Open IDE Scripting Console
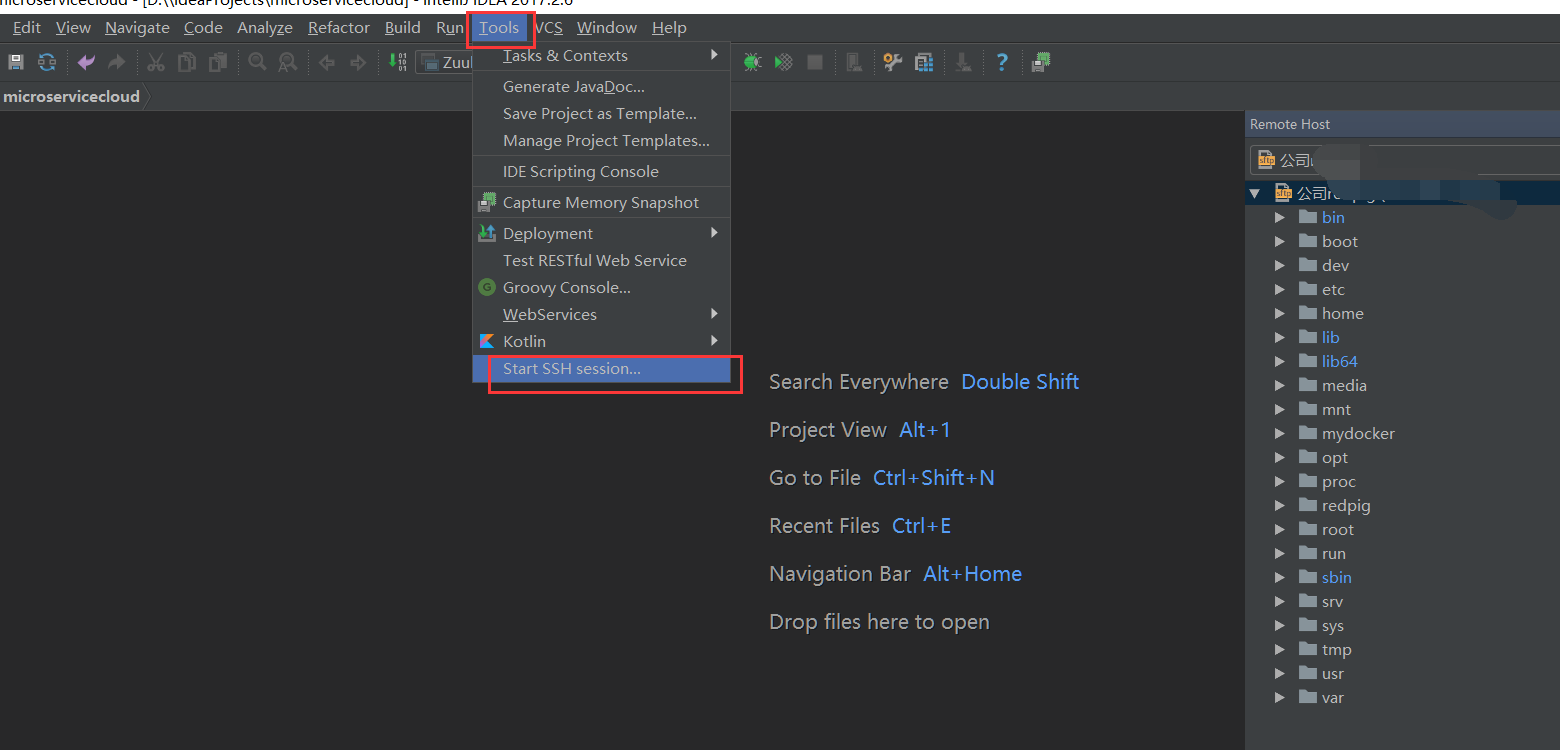The height and width of the screenshot is (750, 1560). (x=601, y=172)
